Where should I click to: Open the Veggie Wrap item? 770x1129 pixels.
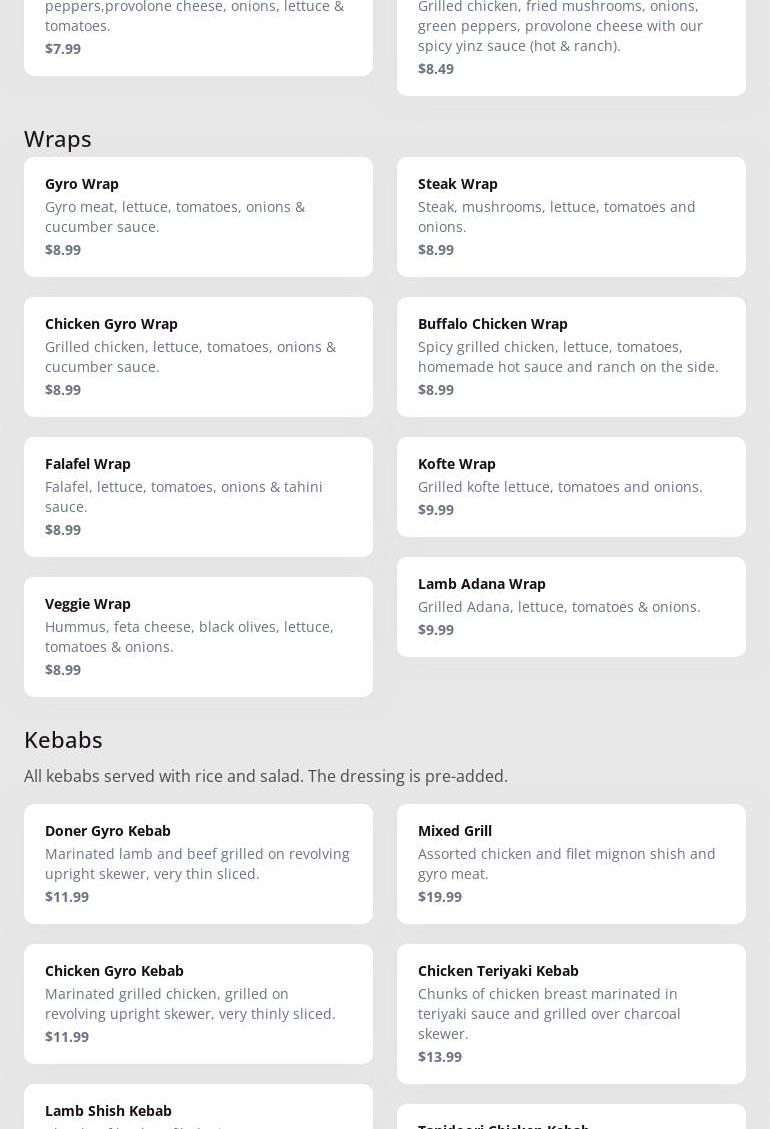pos(198,636)
